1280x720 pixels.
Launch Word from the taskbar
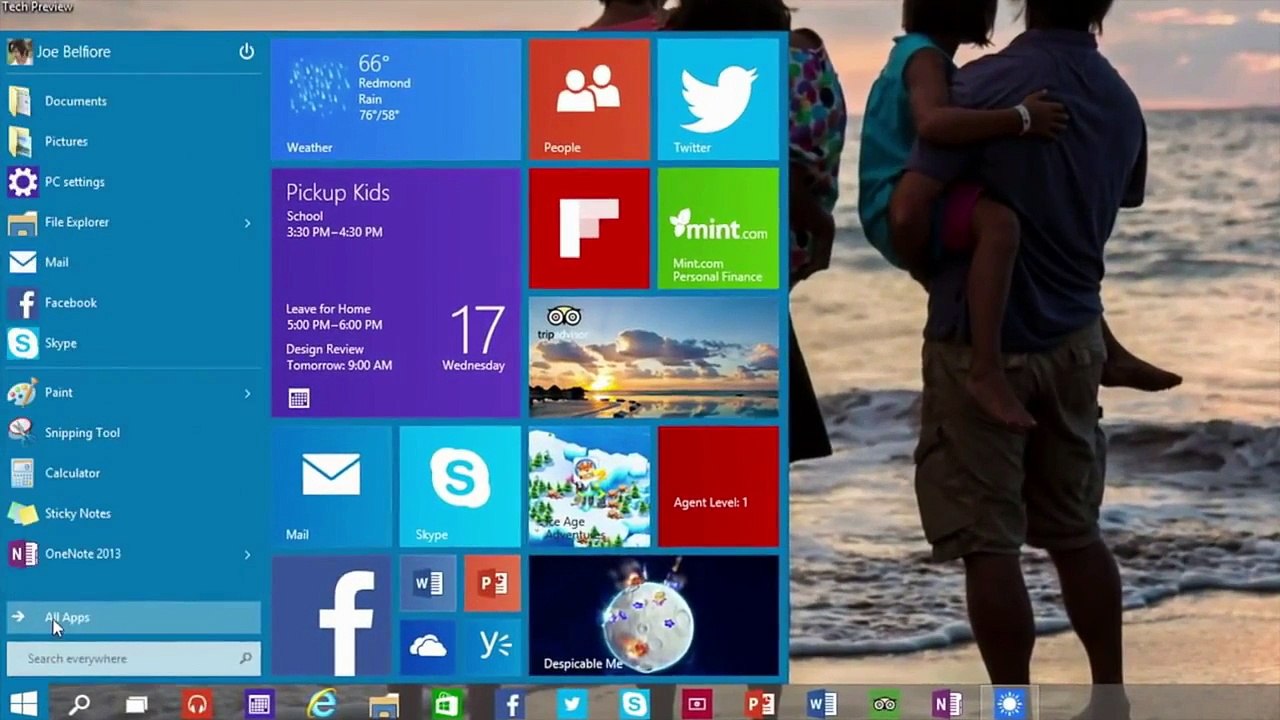(822, 704)
